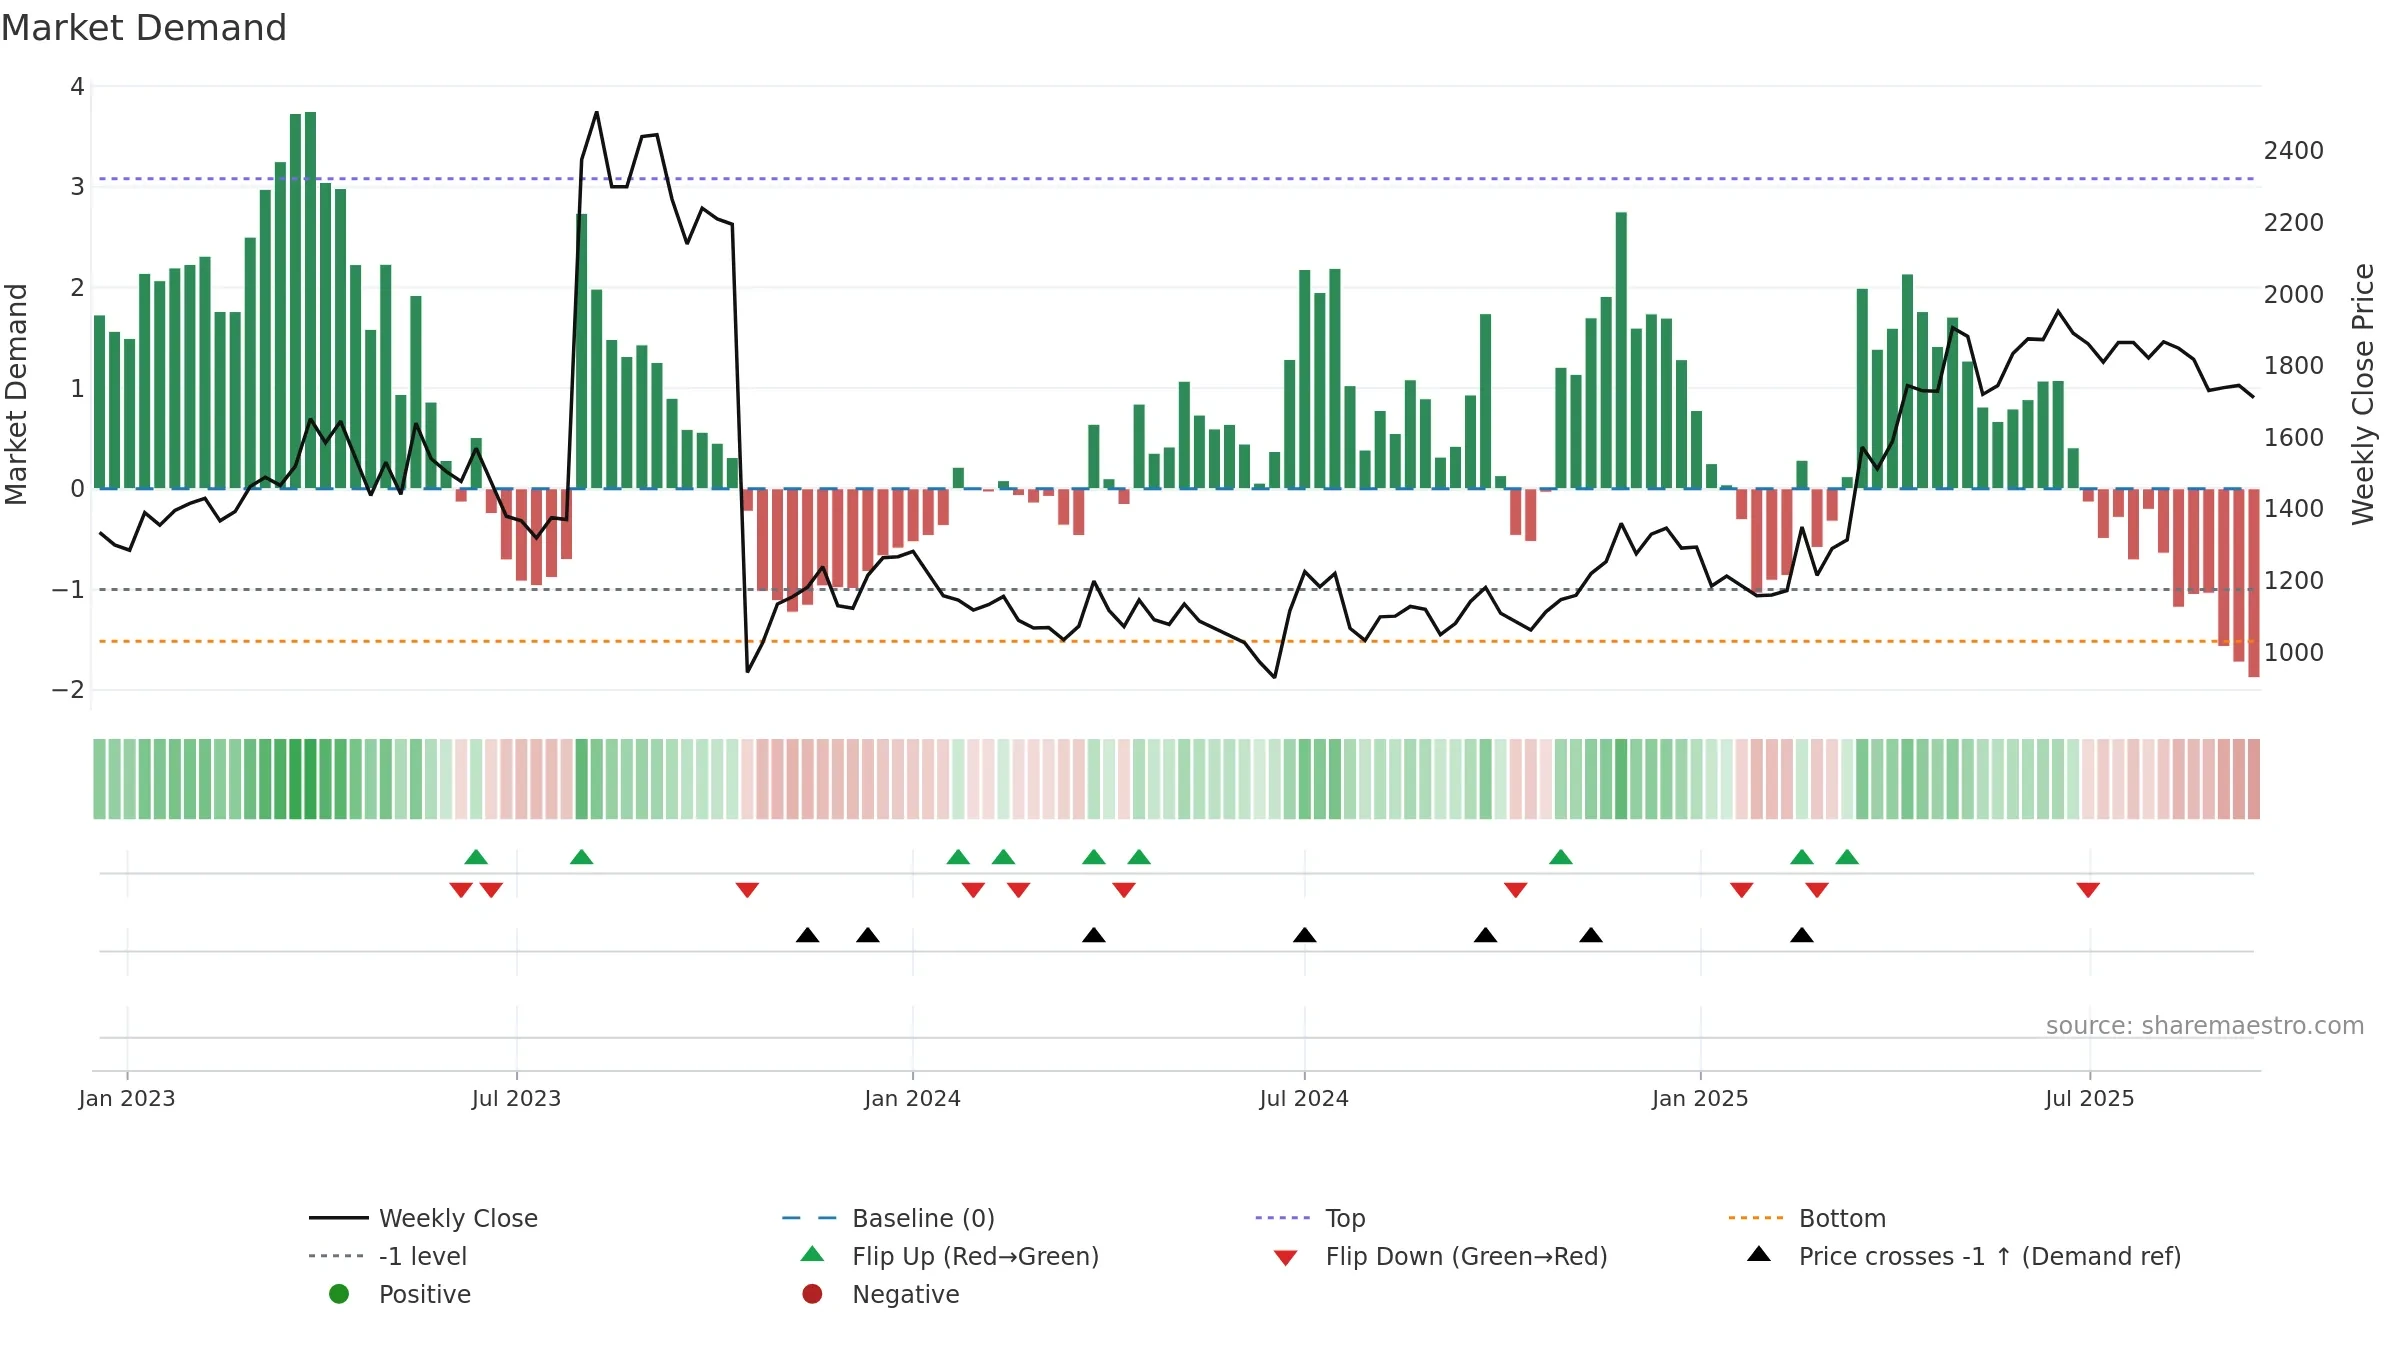Toggle the Weekly Close legend entry

click(x=424, y=1218)
